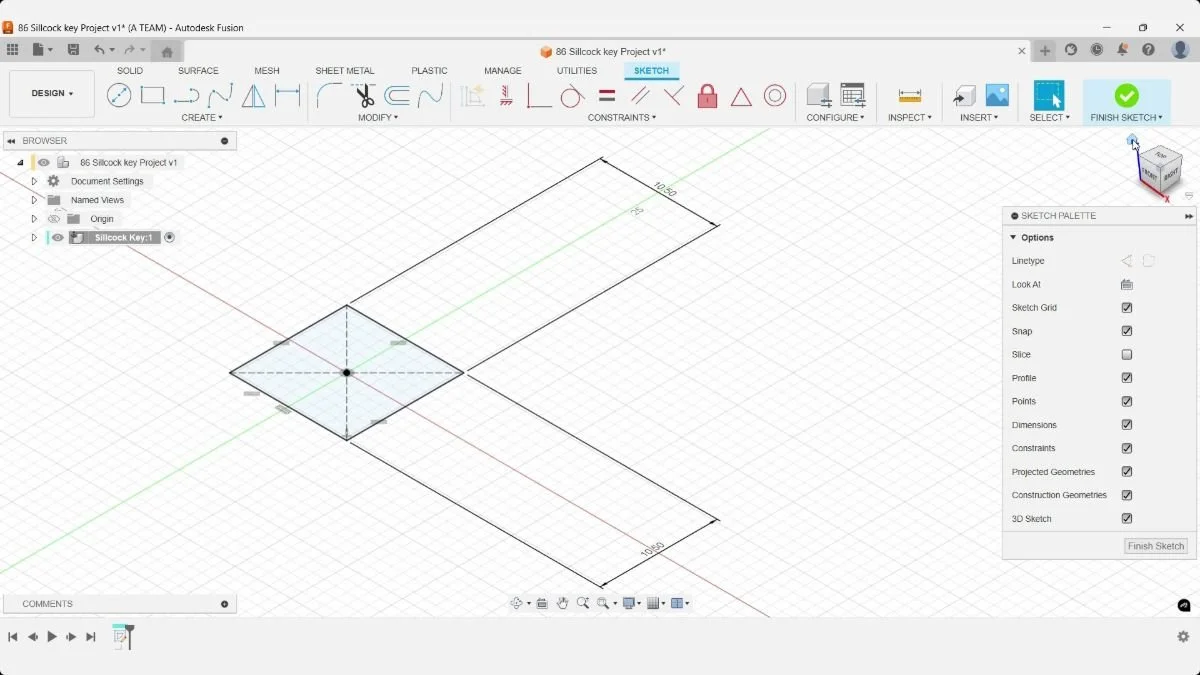The image size is (1200, 675).
Task: Apply the Concentric constraint
Action: click(x=775, y=96)
